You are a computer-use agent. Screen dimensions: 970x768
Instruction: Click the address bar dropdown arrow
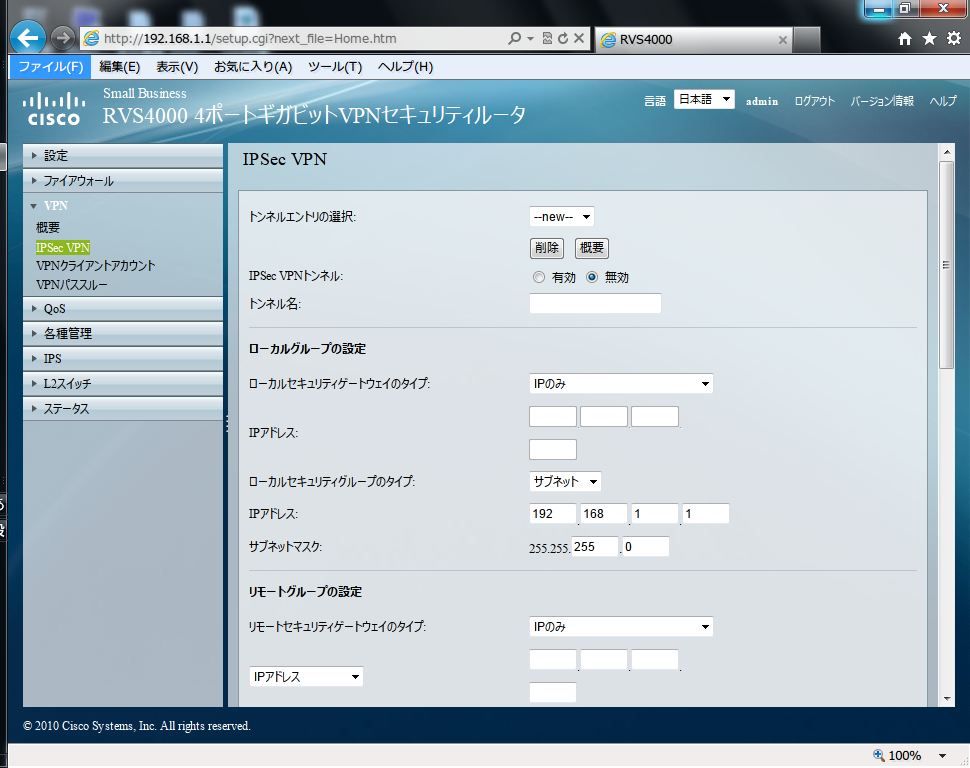click(x=530, y=39)
